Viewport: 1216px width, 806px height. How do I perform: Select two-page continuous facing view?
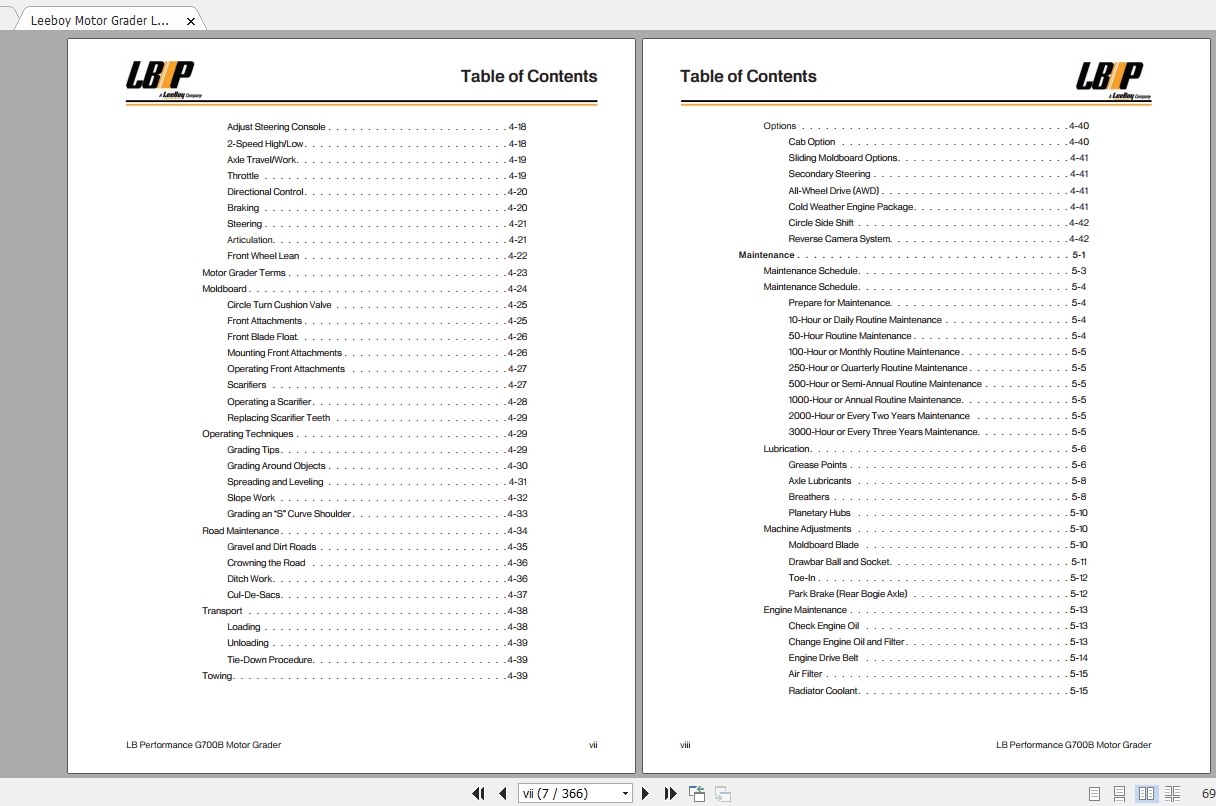tap(1172, 794)
